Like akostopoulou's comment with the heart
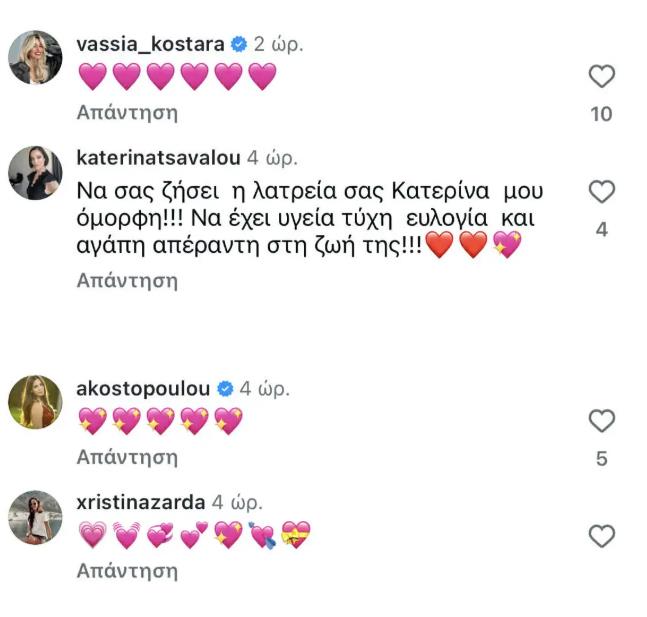Viewport: 647px width, 617px height. pyautogui.click(x=601, y=421)
